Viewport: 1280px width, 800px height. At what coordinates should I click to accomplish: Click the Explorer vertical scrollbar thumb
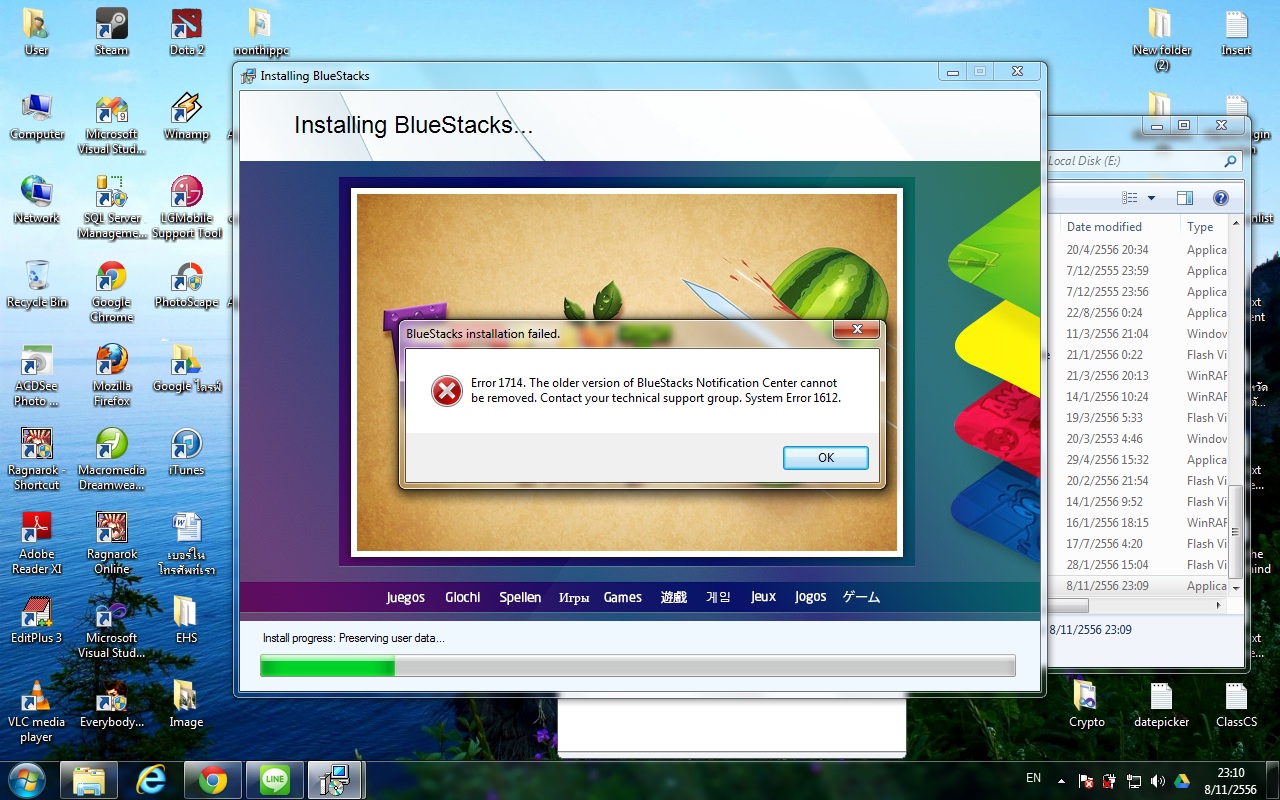(1238, 531)
